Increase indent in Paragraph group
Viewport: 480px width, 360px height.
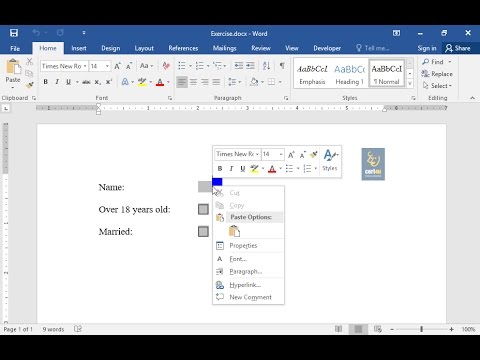(250, 66)
